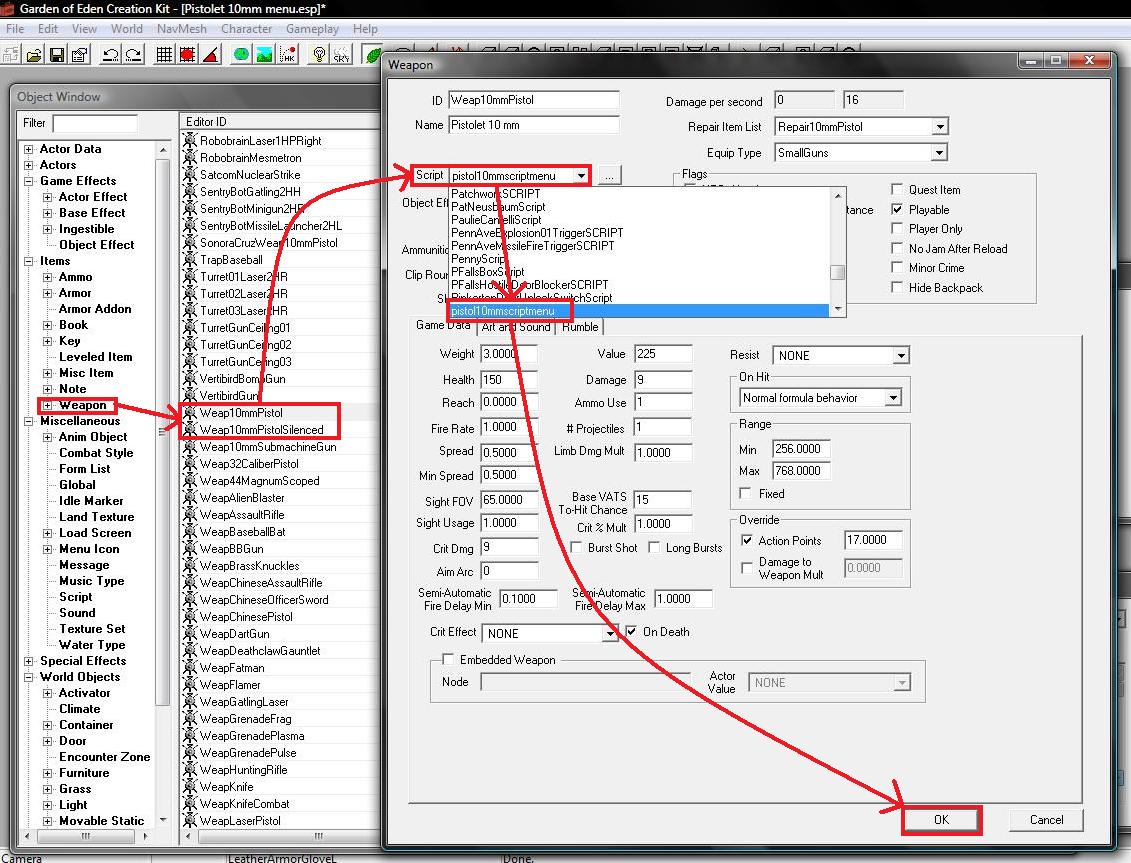
Task: Select the WeapFlamer entry icon
Action: click(190, 684)
